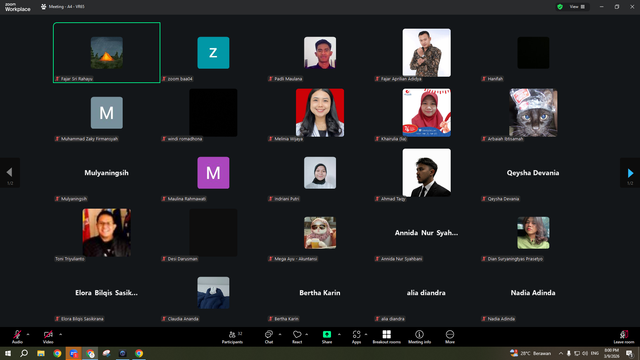Open the Participants panel
This screenshot has height=360, width=640.
232,337
